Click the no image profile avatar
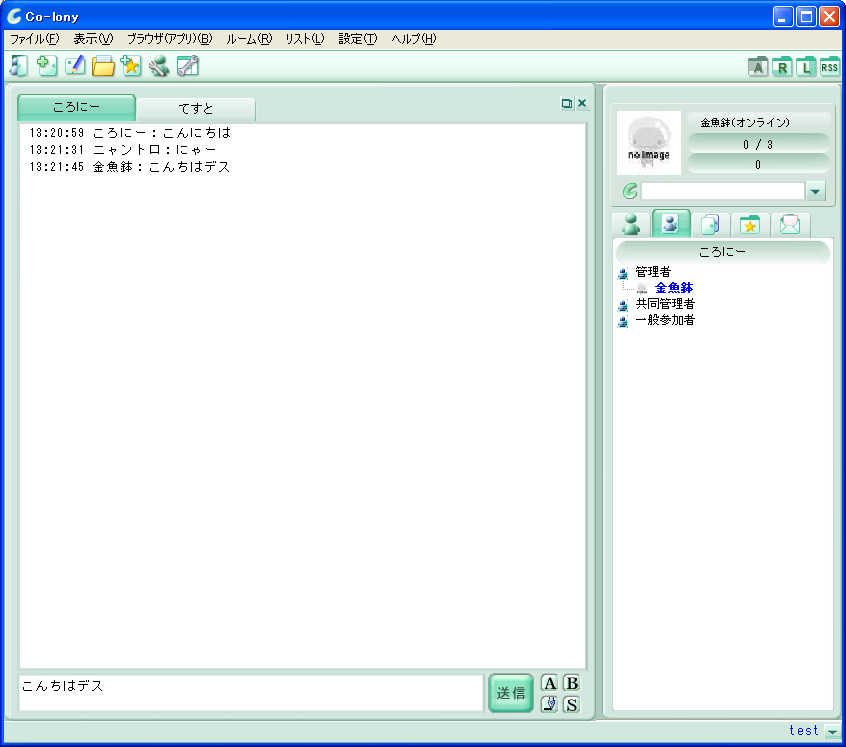 pyautogui.click(x=649, y=143)
